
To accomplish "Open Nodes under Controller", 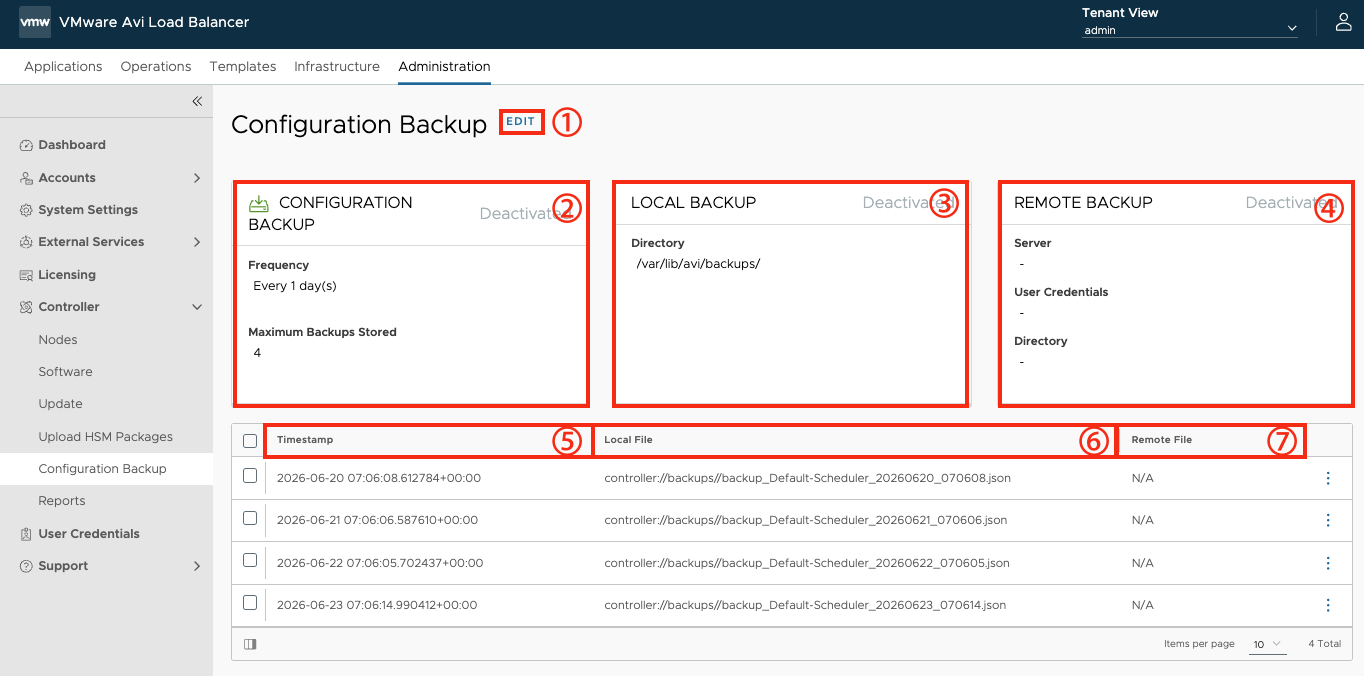I will pyautogui.click(x=58, y=340).
